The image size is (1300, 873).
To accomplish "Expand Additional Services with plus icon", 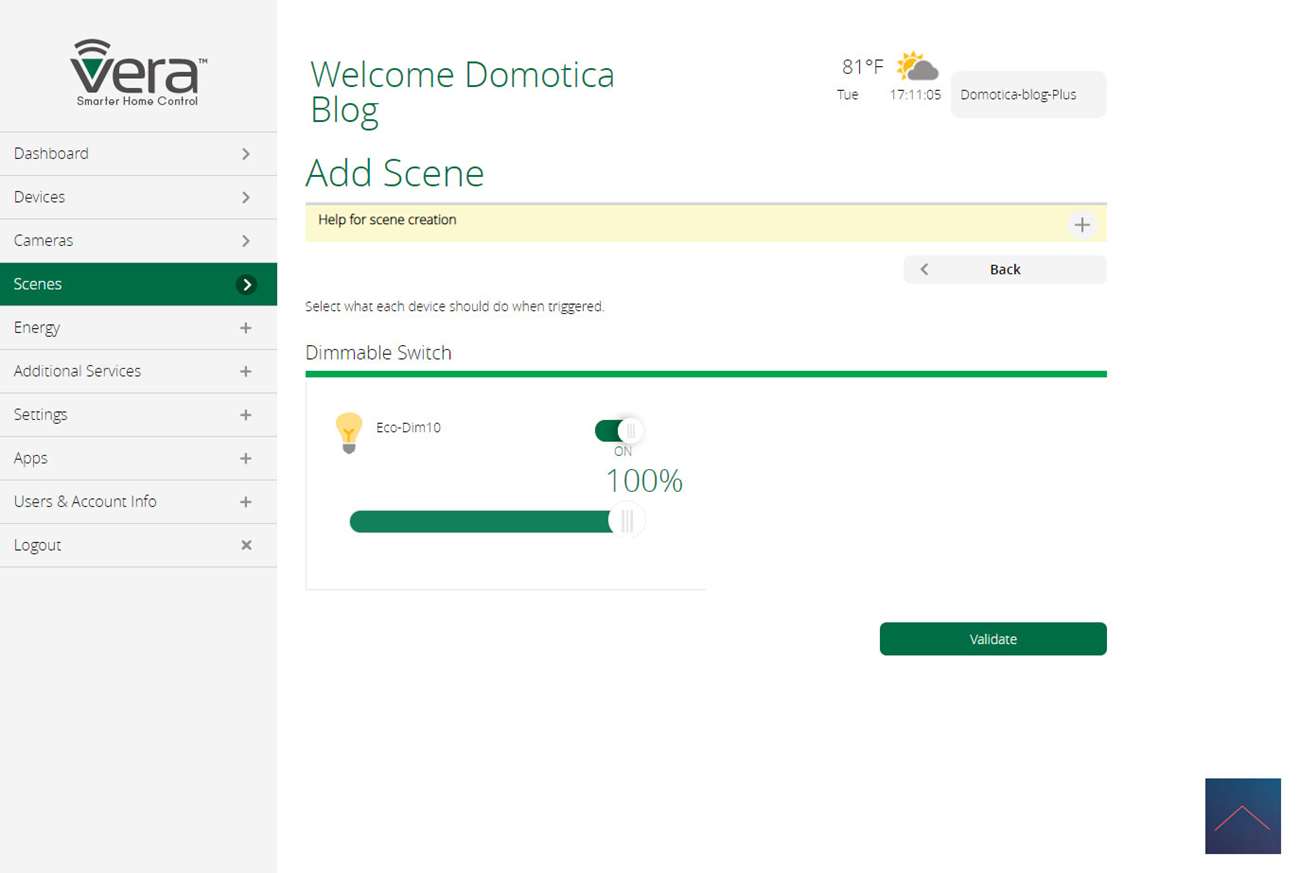I will (x=246, y=371).
